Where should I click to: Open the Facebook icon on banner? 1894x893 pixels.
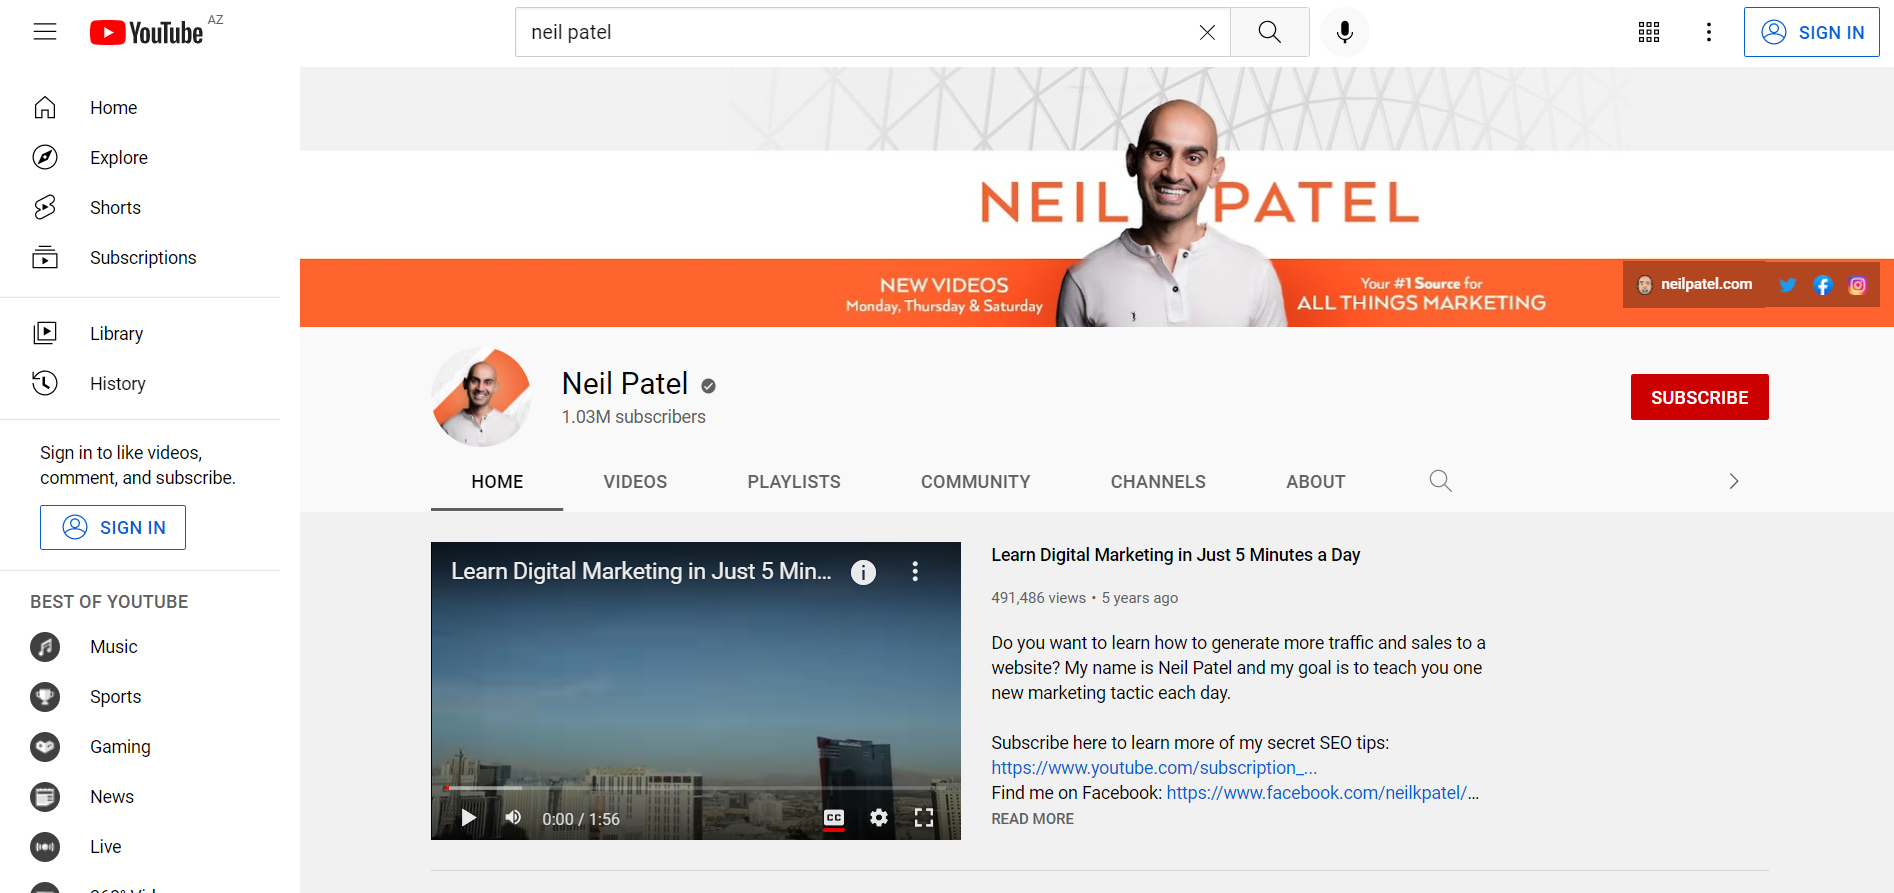click(1823, 285)
